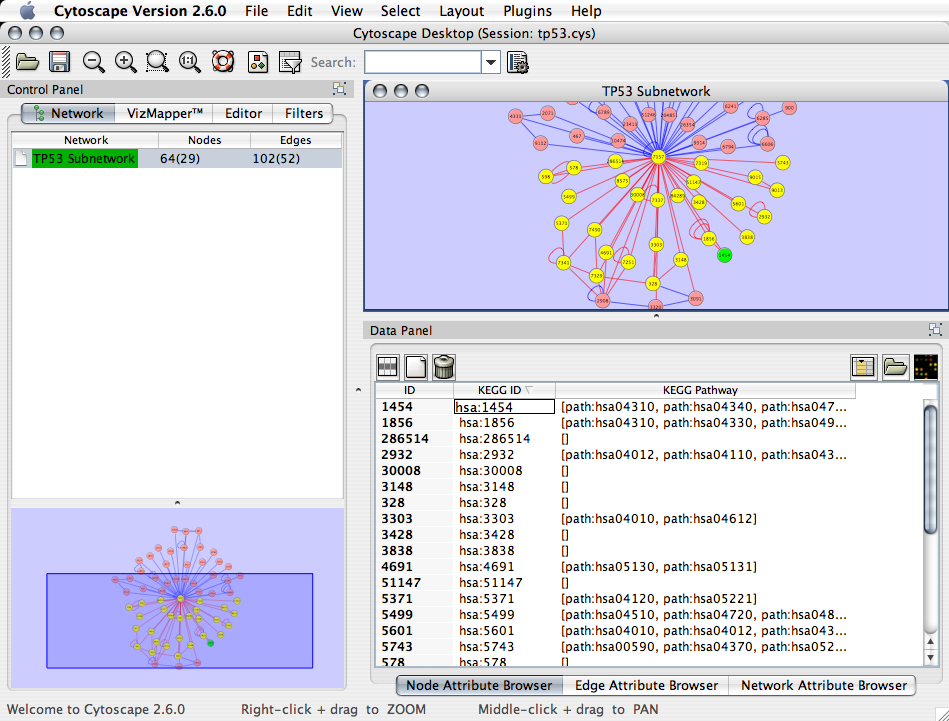949x721 pixels.
Task: Collapse the Data Panel using divider arrow
Action: pyautogui.click(x=656, y=316)
